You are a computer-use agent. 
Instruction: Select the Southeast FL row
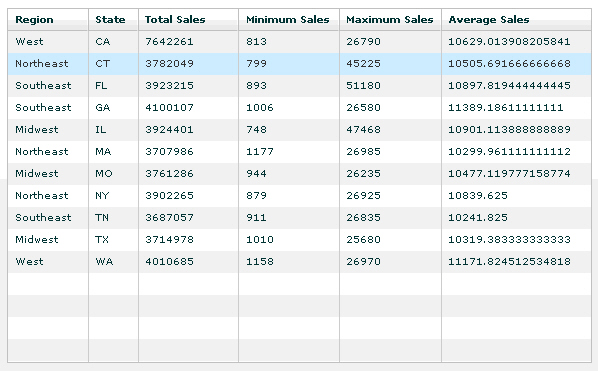[299, 85]
